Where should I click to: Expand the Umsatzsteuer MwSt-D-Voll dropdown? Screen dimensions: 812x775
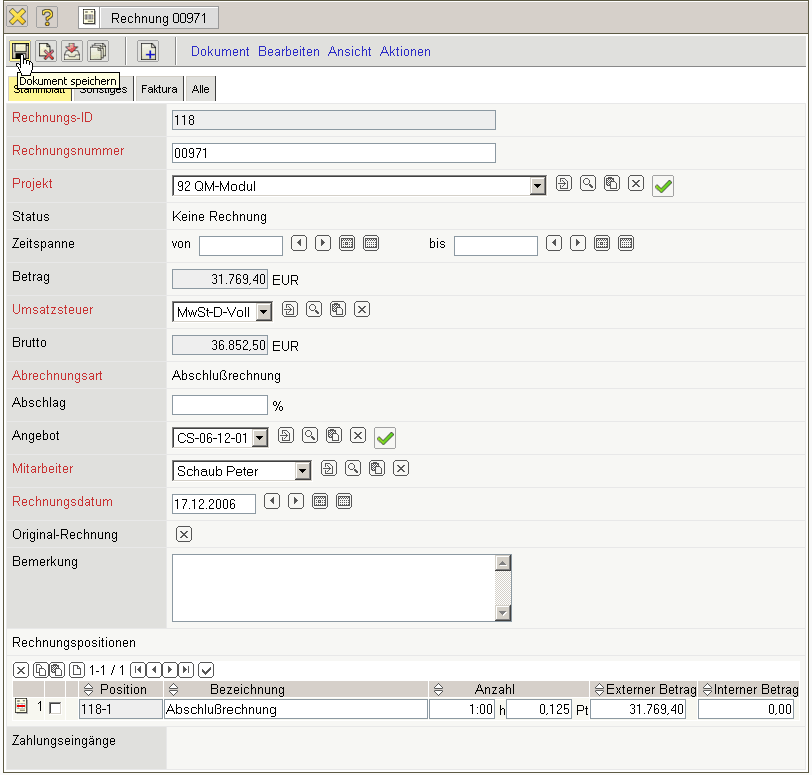pyautogui.click(x=263, y=312)
